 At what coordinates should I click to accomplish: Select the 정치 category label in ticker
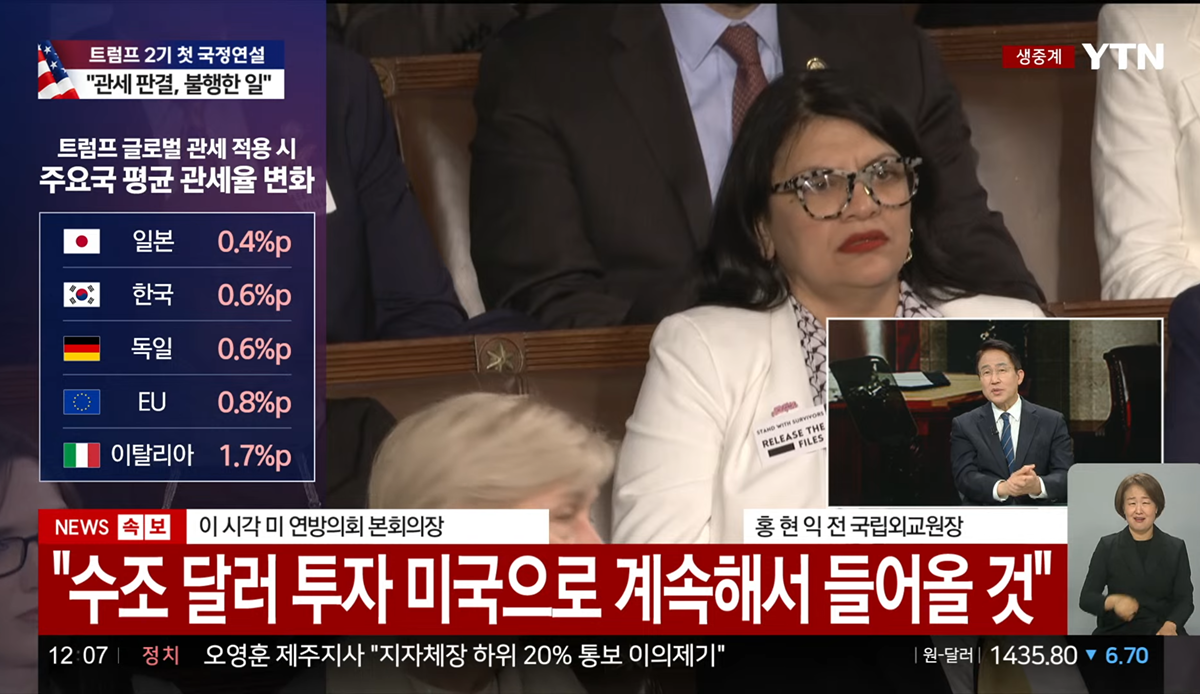tap(161, 656)
